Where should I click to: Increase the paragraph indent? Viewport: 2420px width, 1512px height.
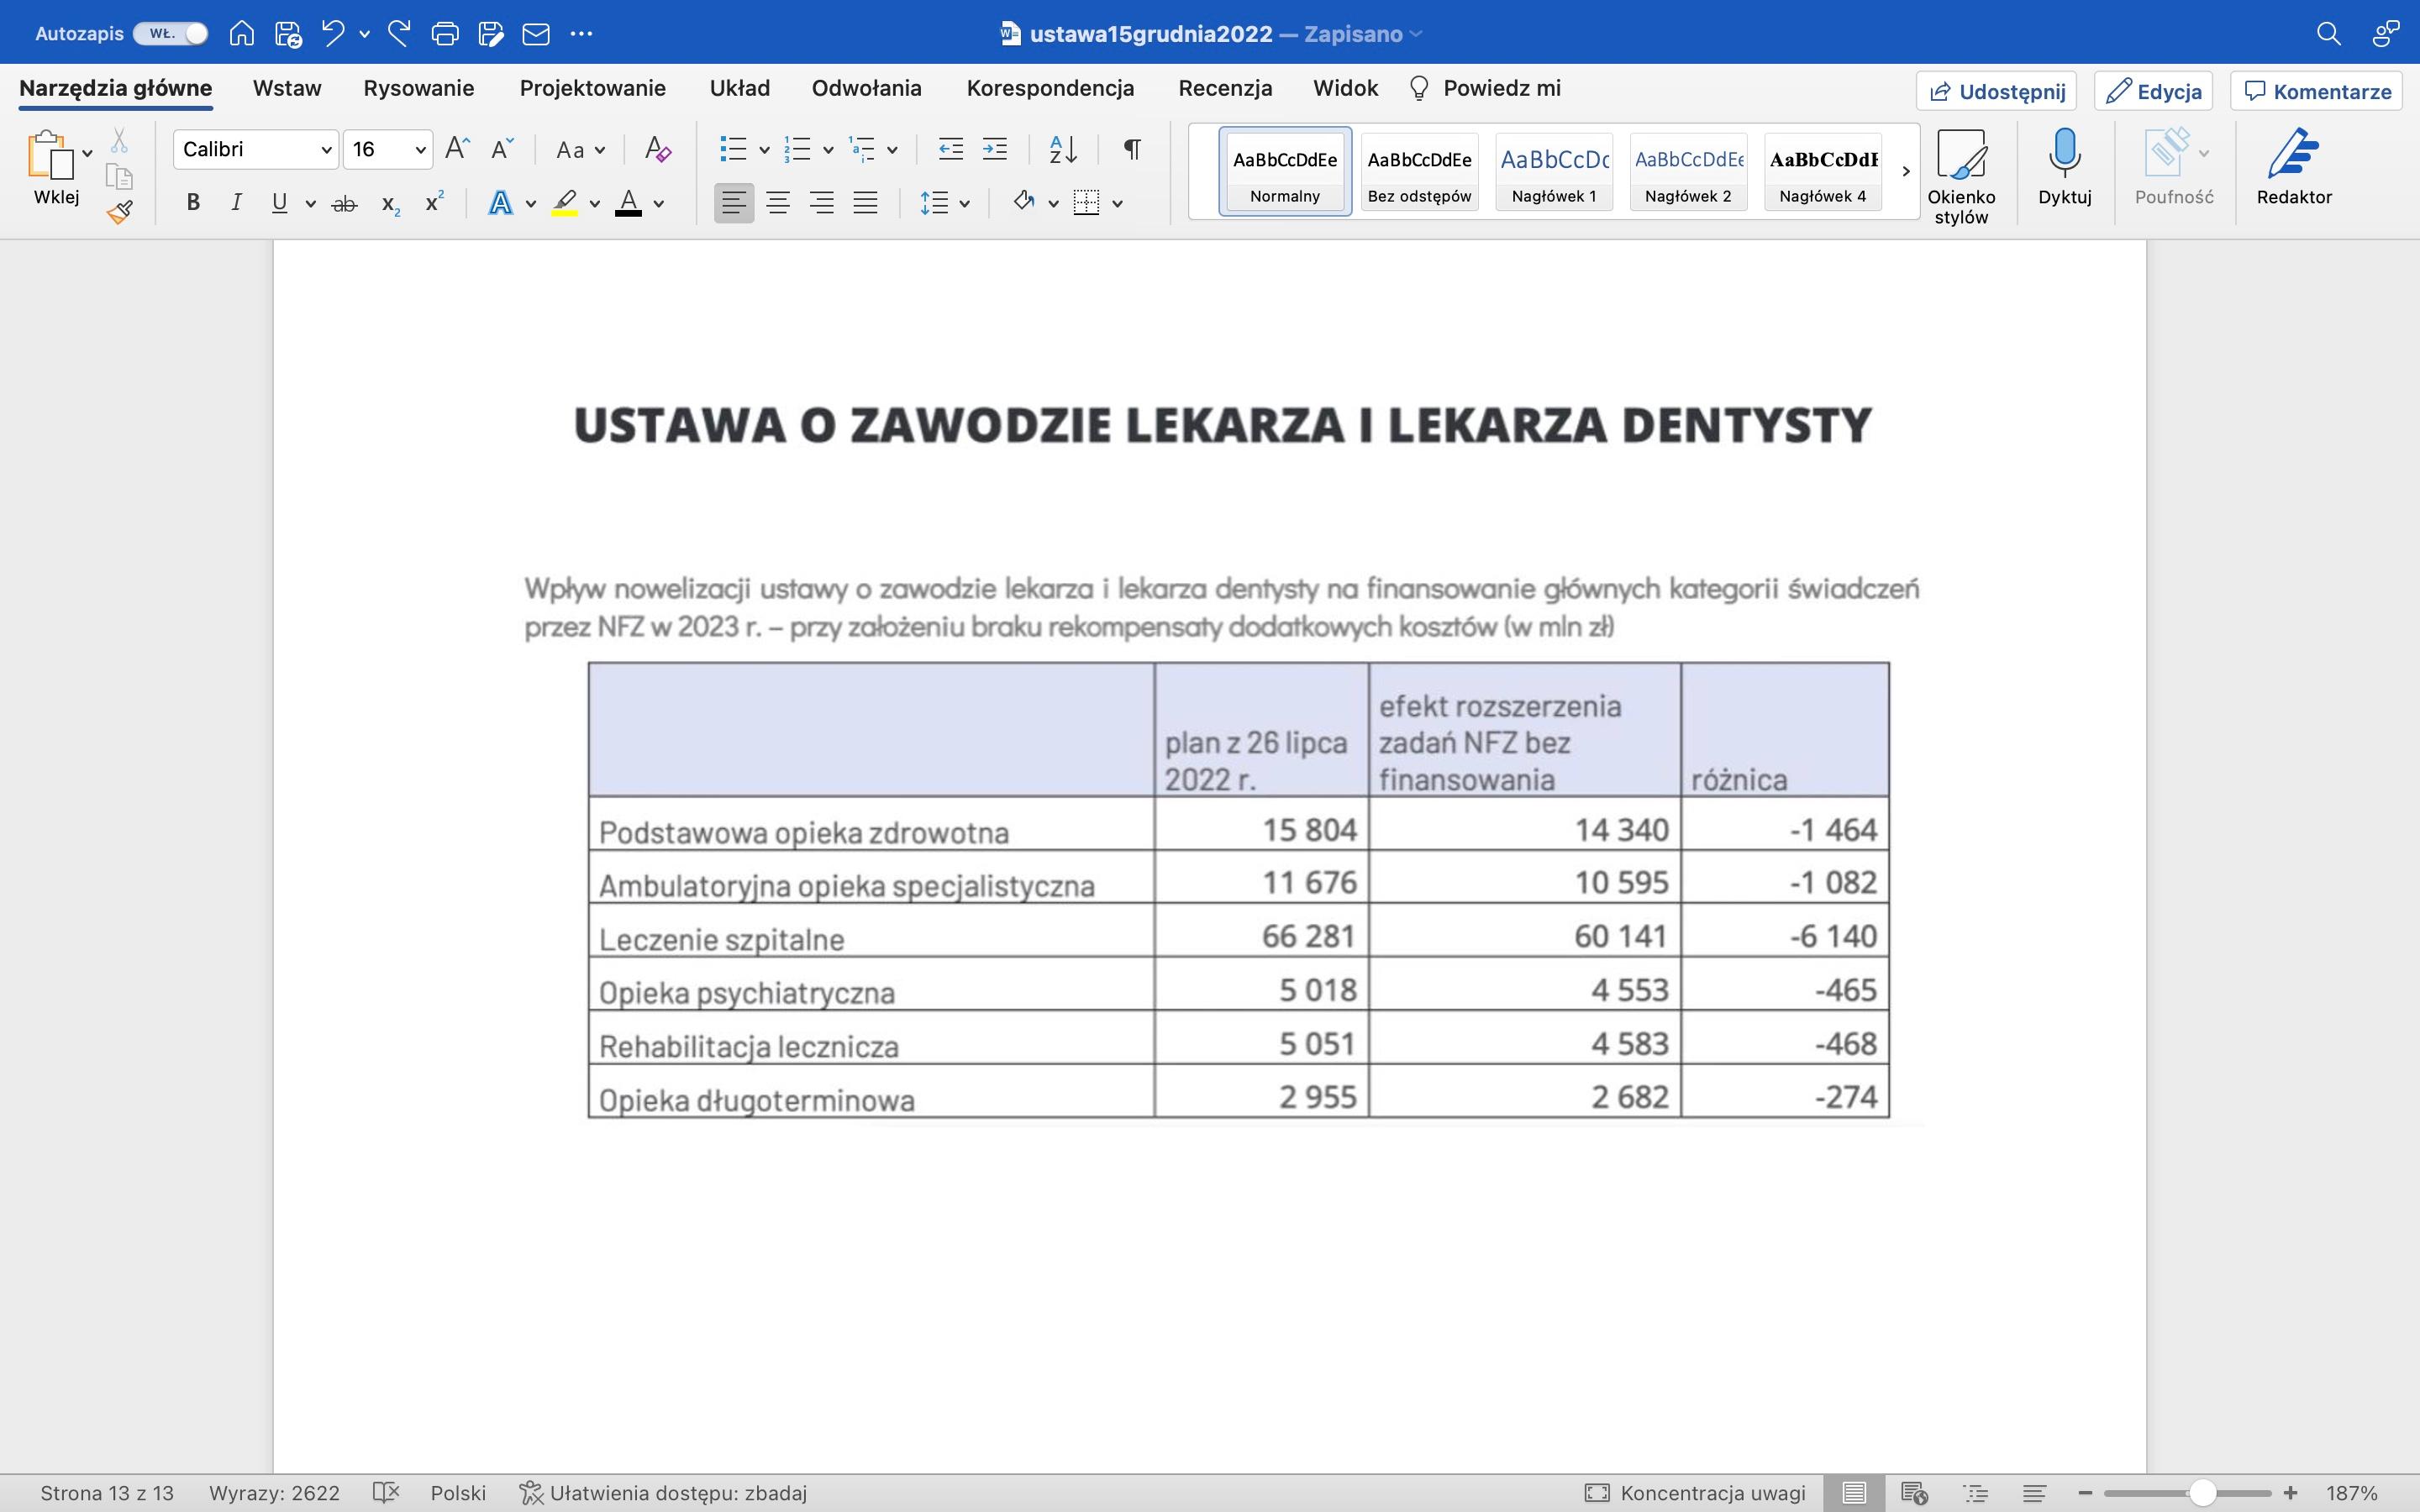click(995, 149)
